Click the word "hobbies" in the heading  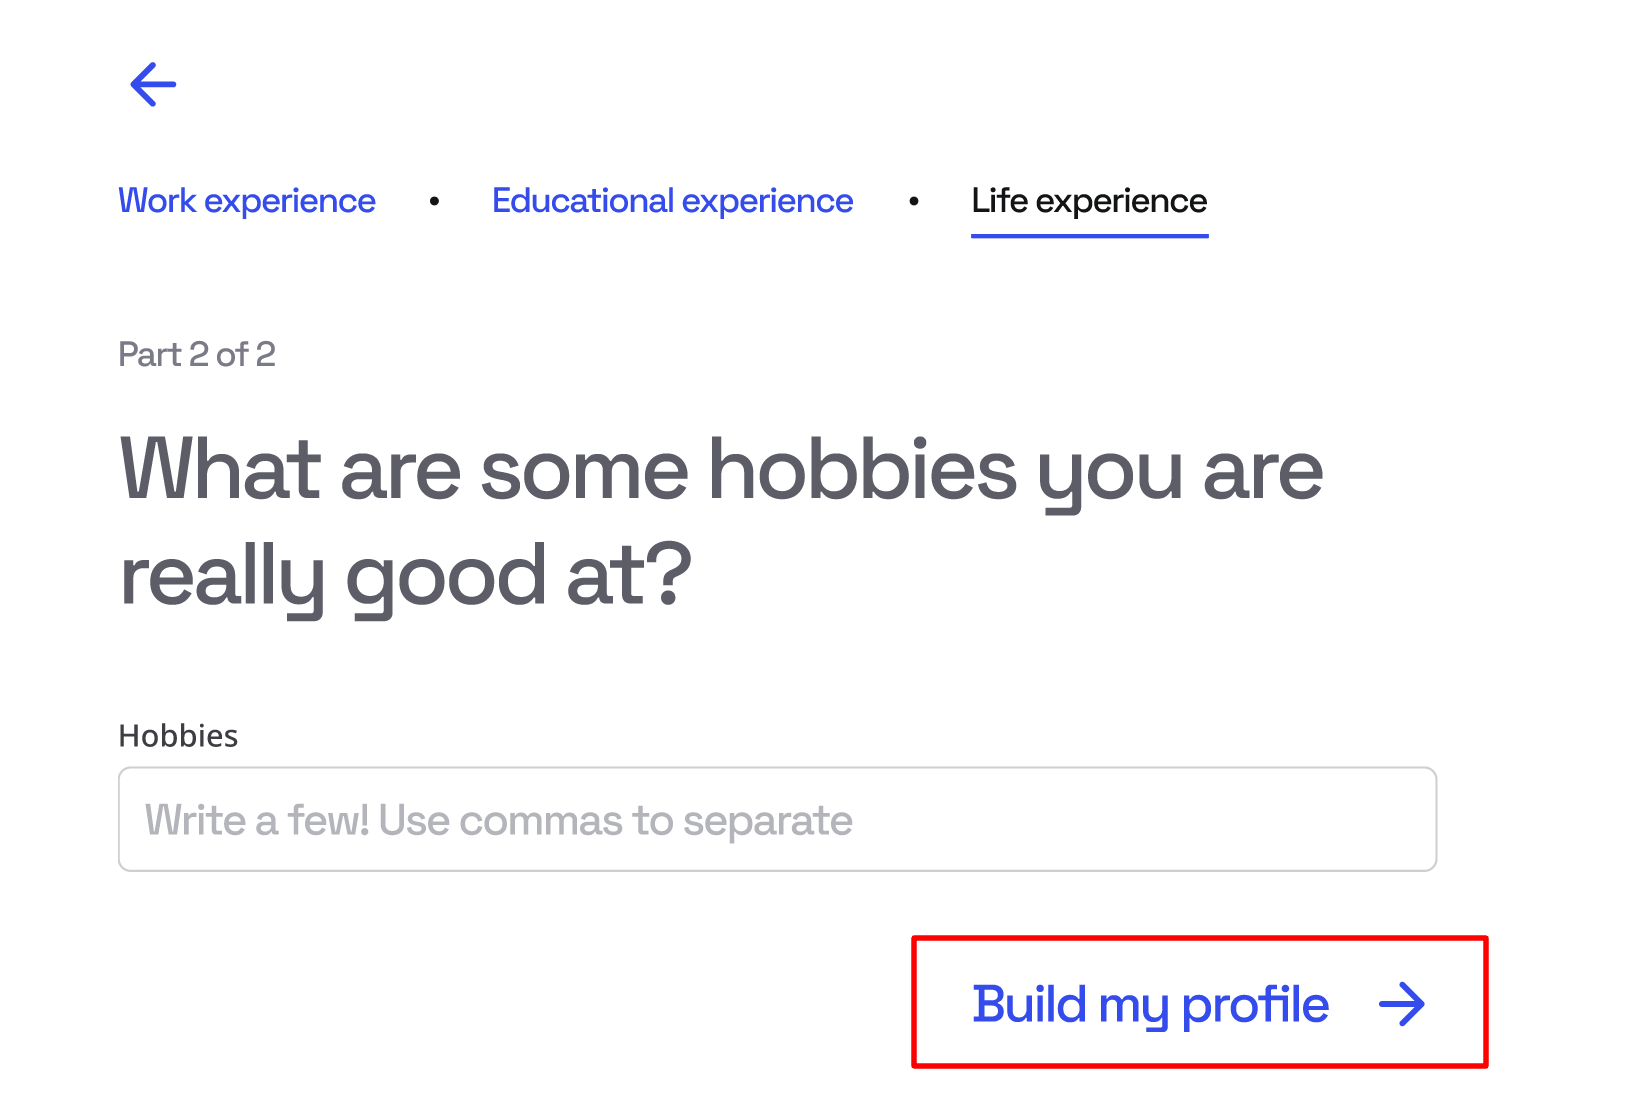coord(862,470)
